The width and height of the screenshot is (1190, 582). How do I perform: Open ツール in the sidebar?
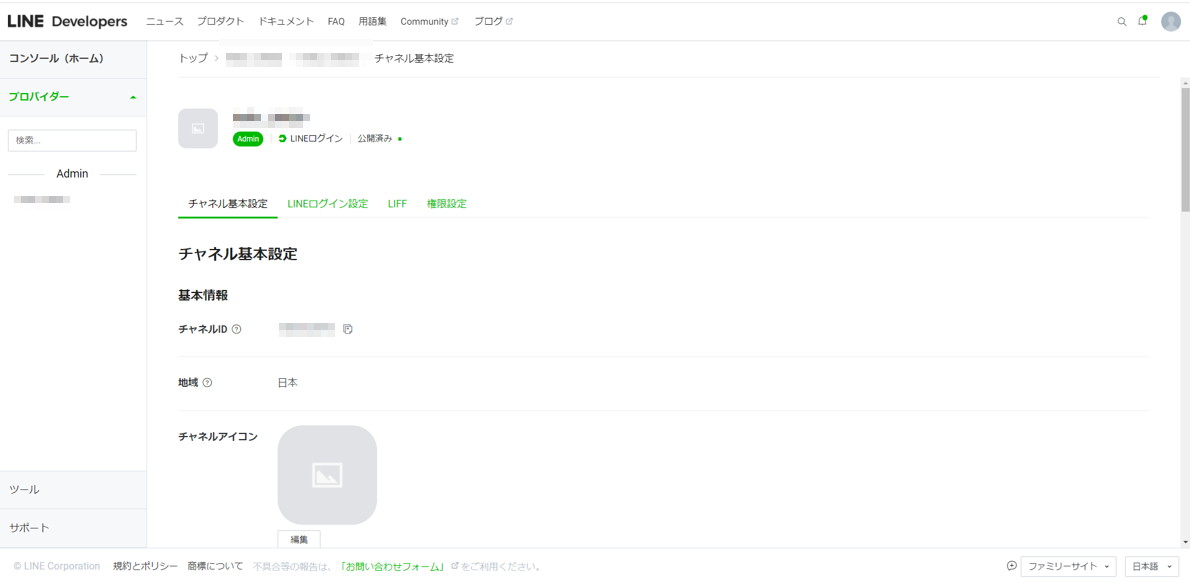coord(73,489)
